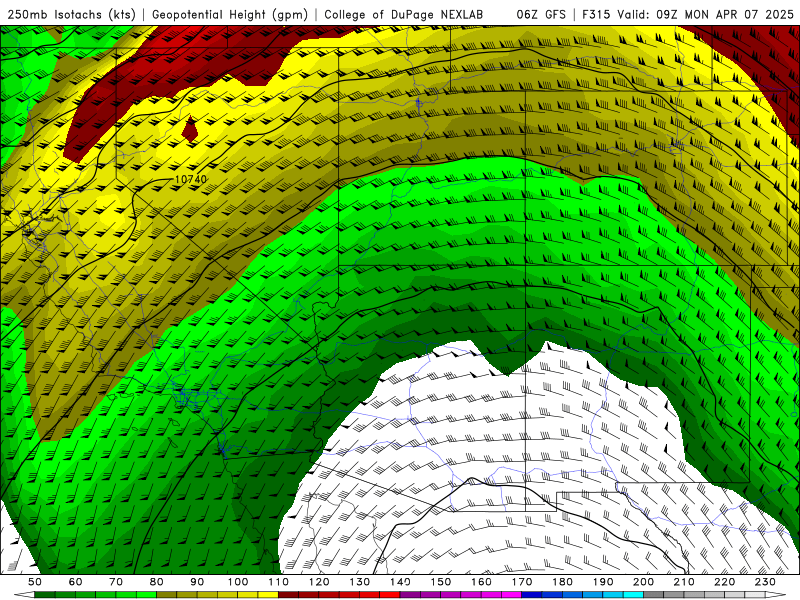Select the bright yellow swatch just before 110
This screenshot has height=600, width=800.
(268, 595)
